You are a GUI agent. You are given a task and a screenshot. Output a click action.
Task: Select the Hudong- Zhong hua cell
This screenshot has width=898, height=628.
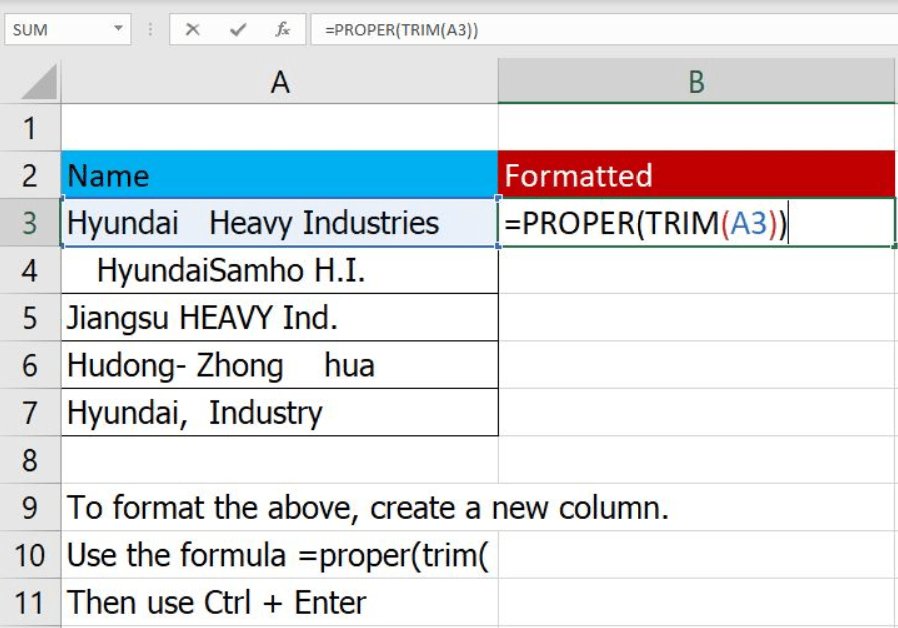tap(280, 365)
